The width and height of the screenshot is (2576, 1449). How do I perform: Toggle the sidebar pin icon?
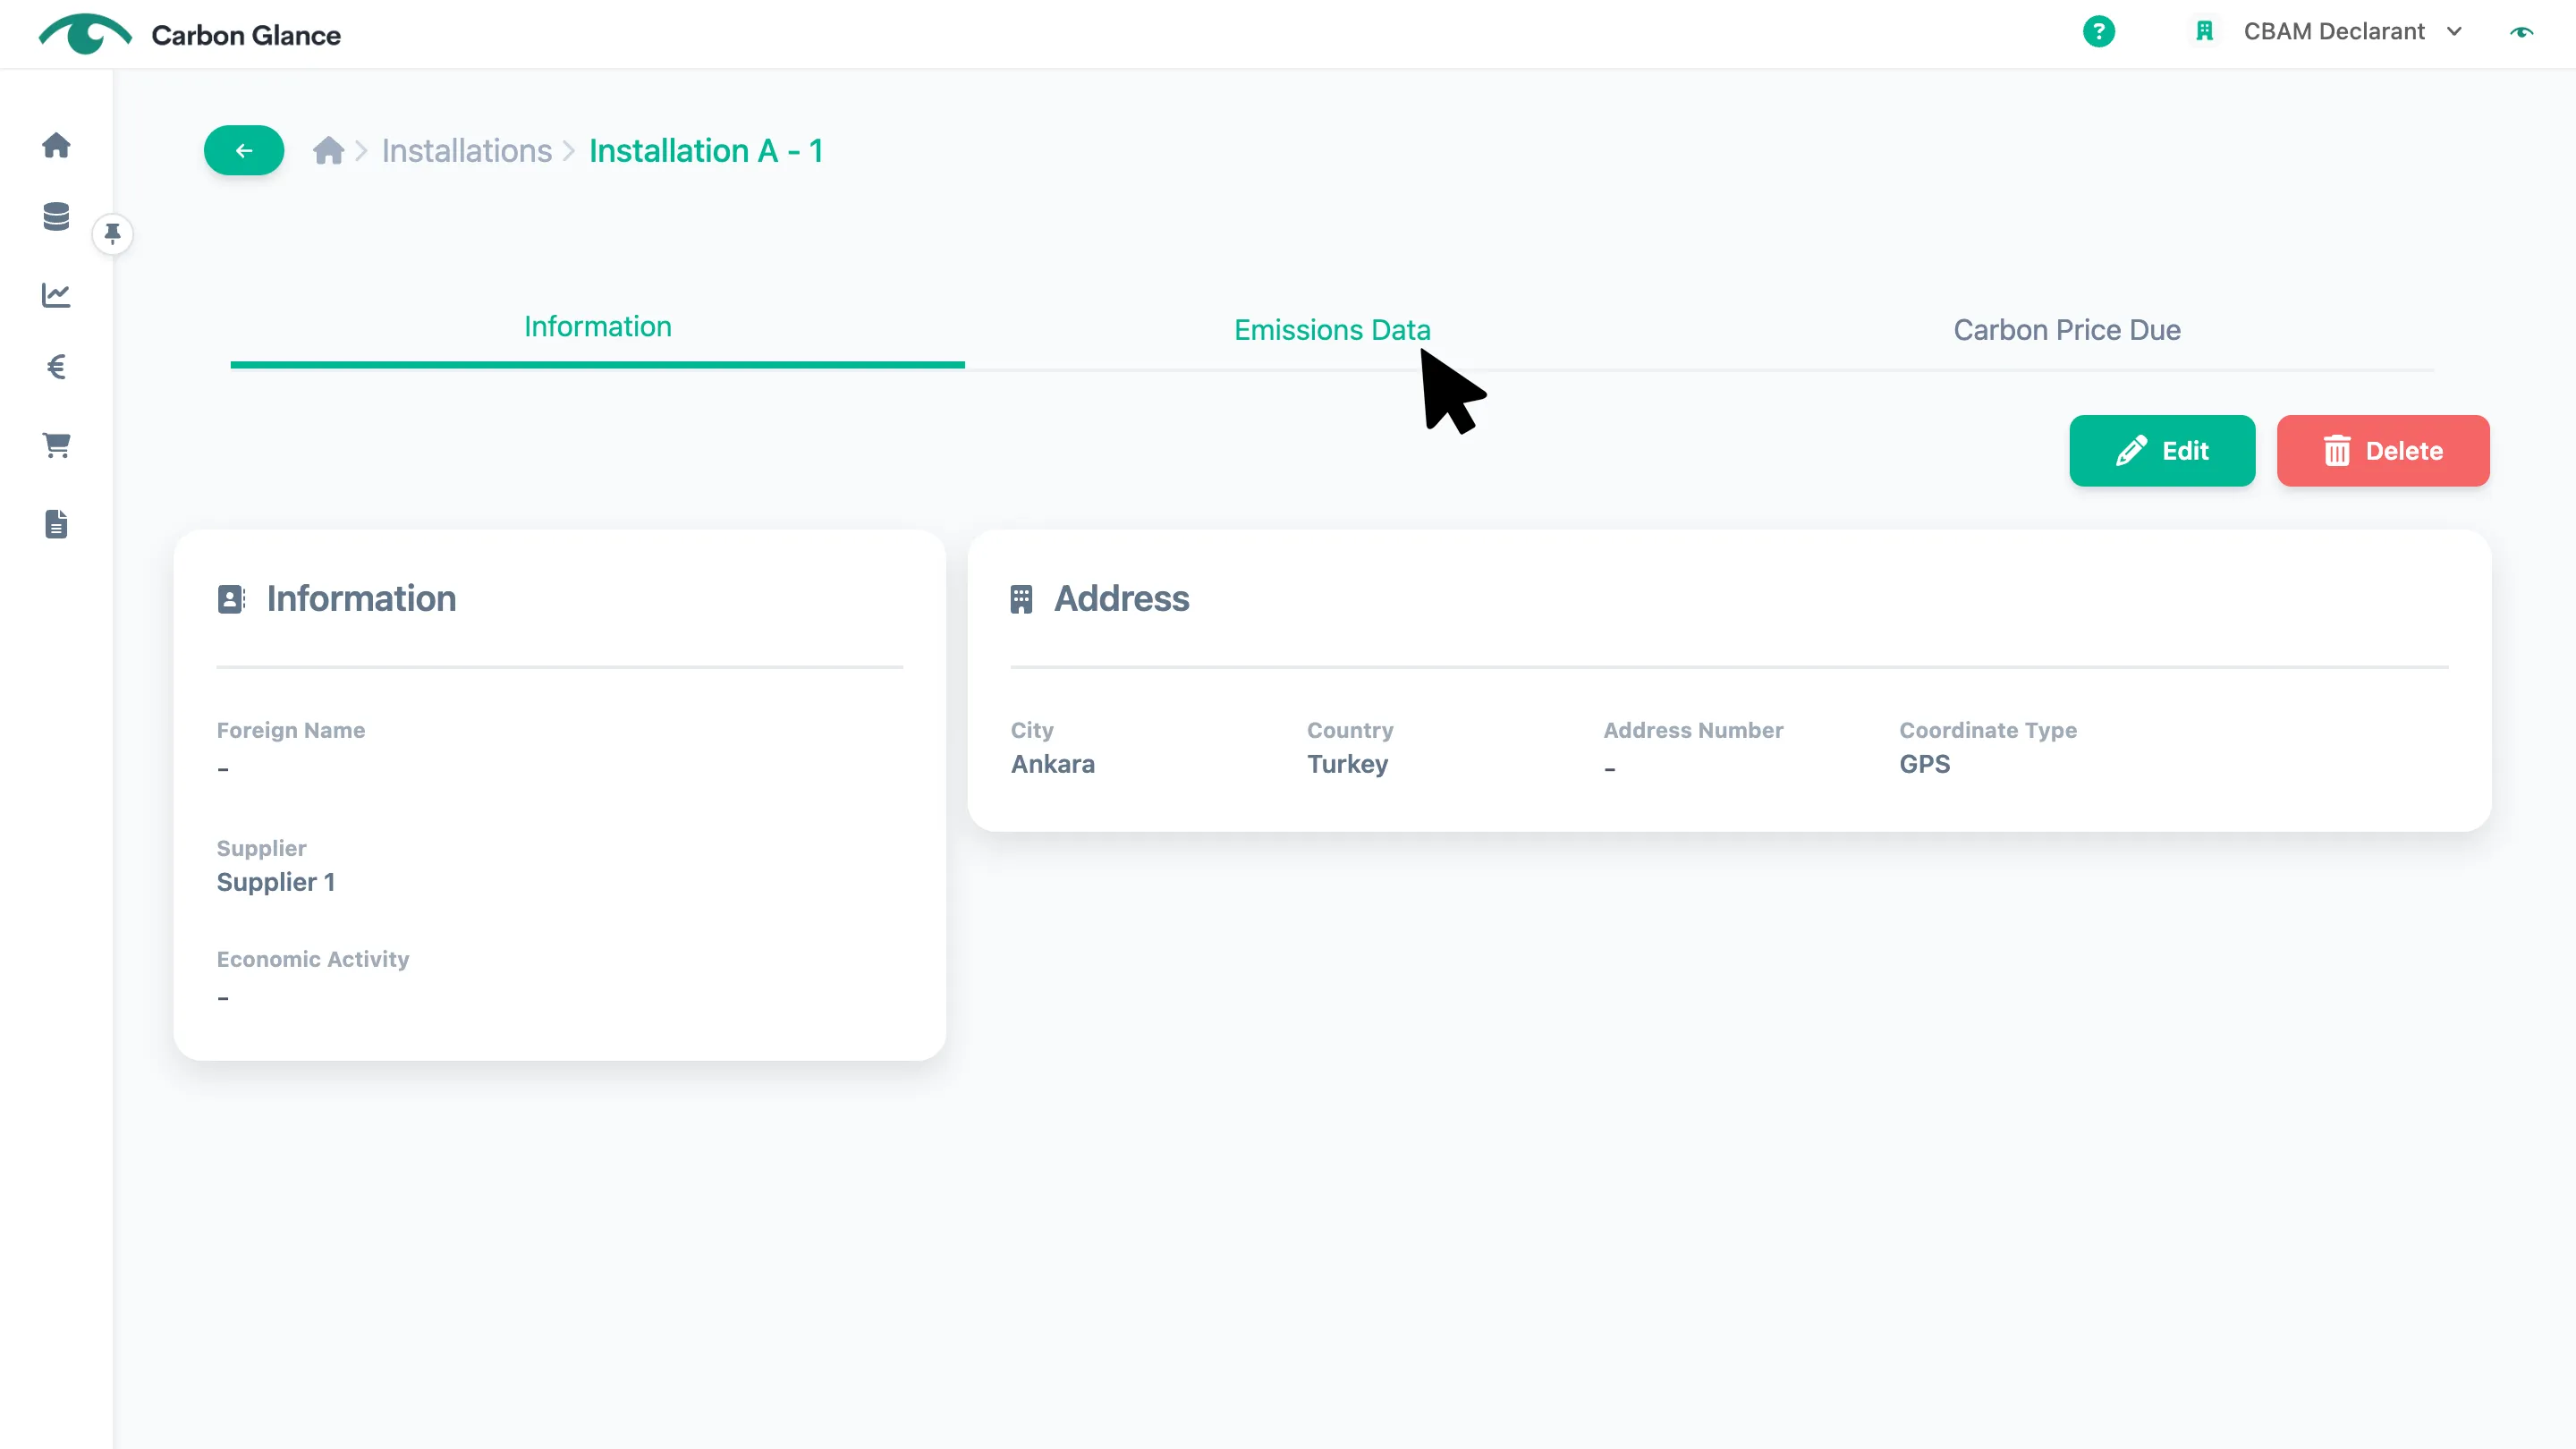coord(112,233)
